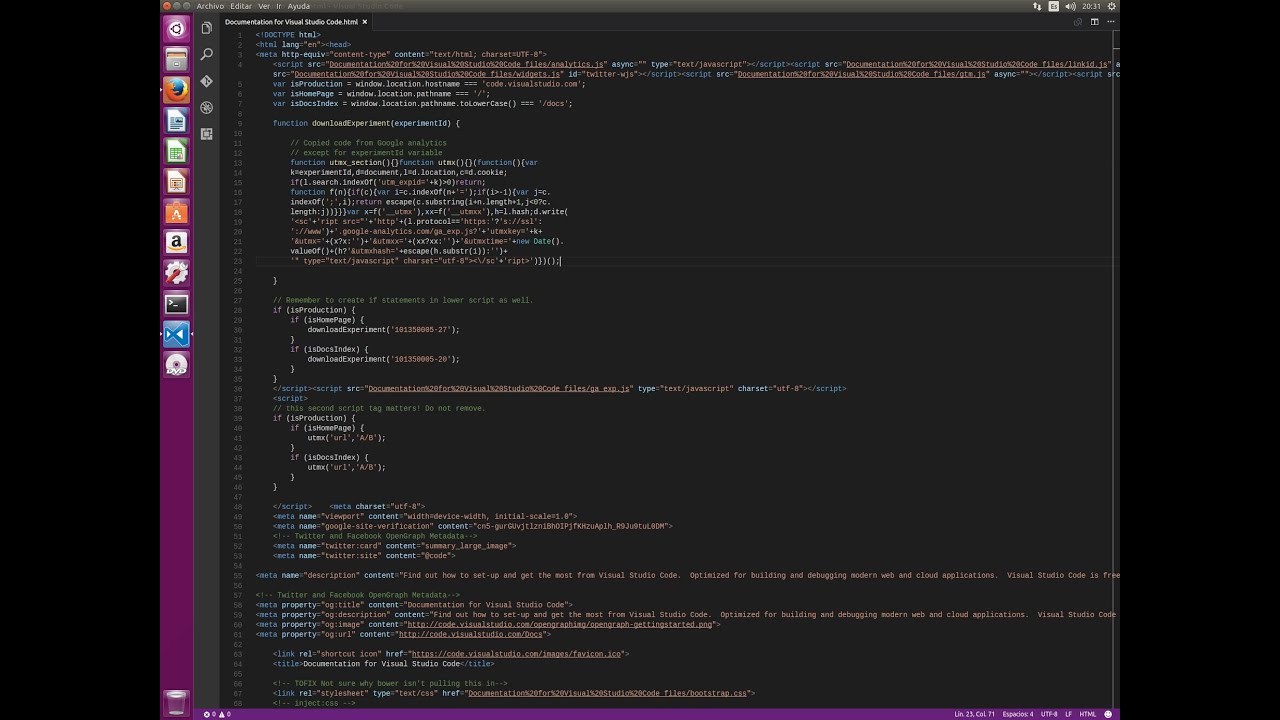1280x720 pixels.
Task: Open the Trash in the dock
Action: click(x=176, y=702)
